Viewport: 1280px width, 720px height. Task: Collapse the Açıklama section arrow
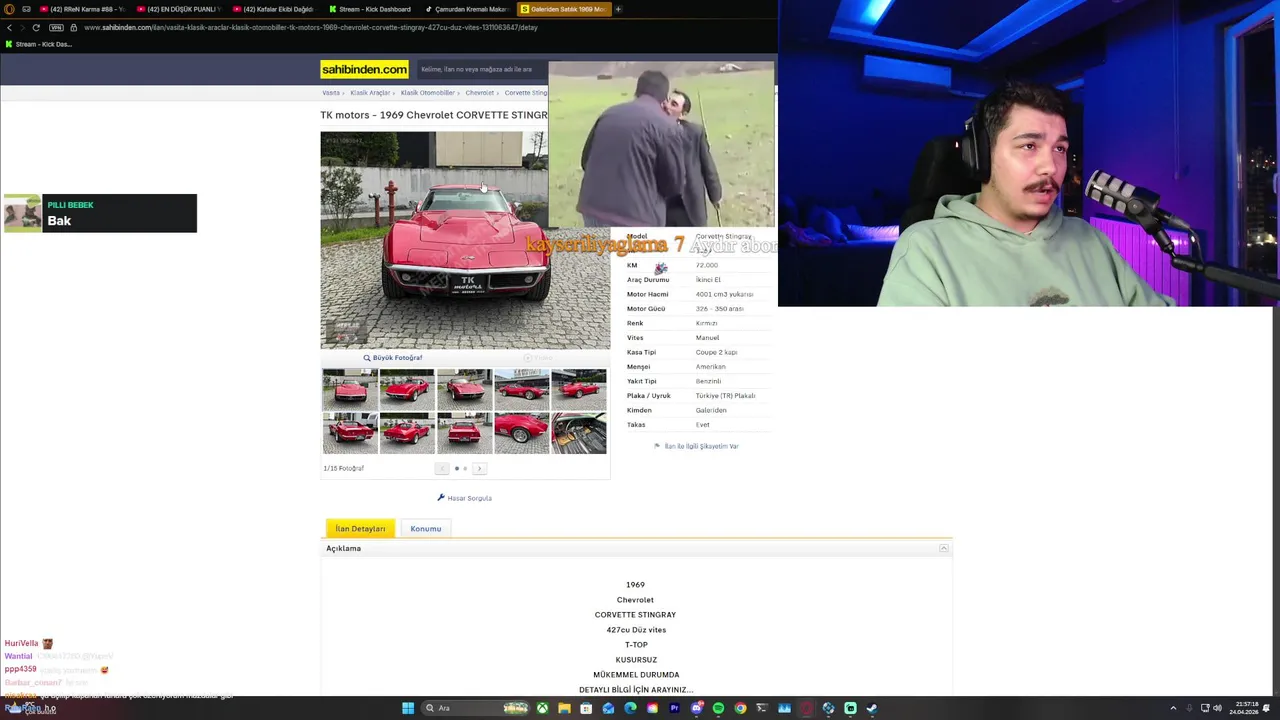click(x=943, y=548)
